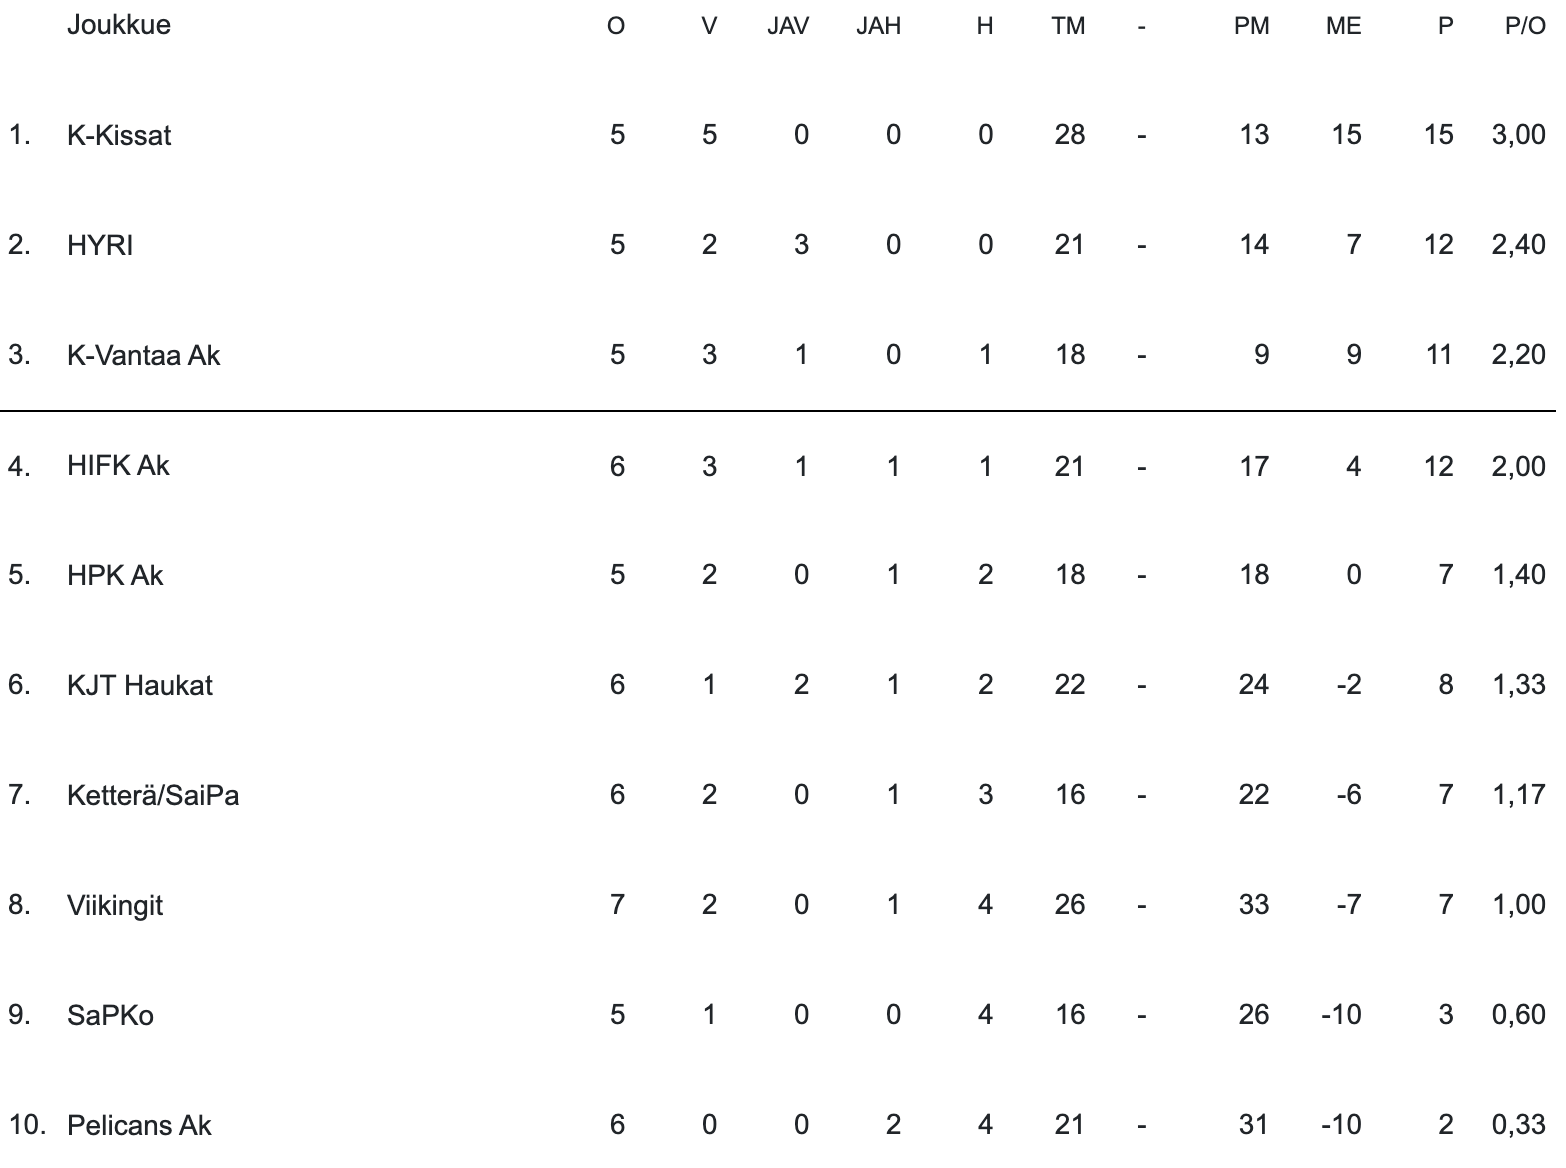Select K-Vantaa Ak in the standings
This screenshot has width=1566, height=1168.
(143, 355)
